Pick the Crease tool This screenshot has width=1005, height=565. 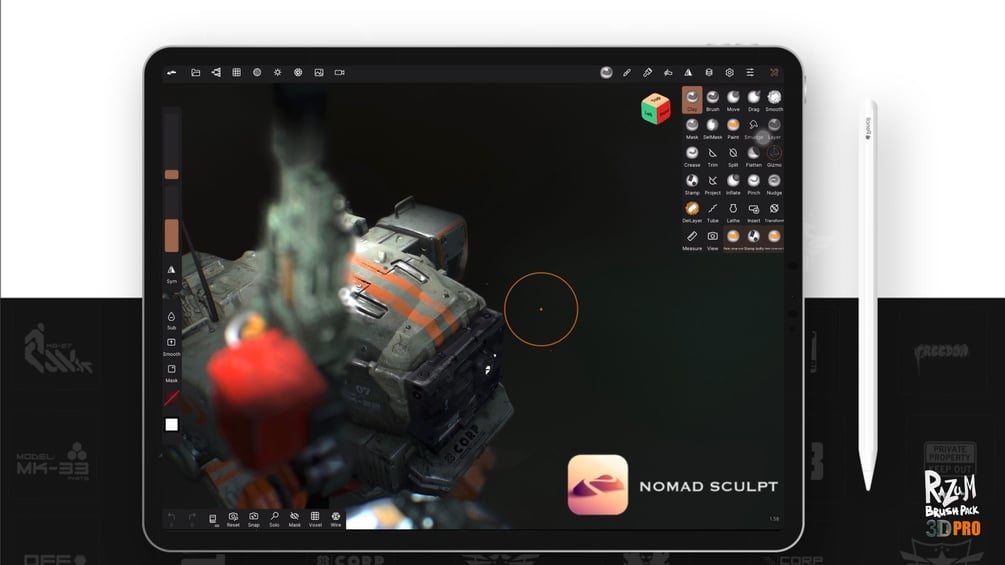tap(692, 156)
